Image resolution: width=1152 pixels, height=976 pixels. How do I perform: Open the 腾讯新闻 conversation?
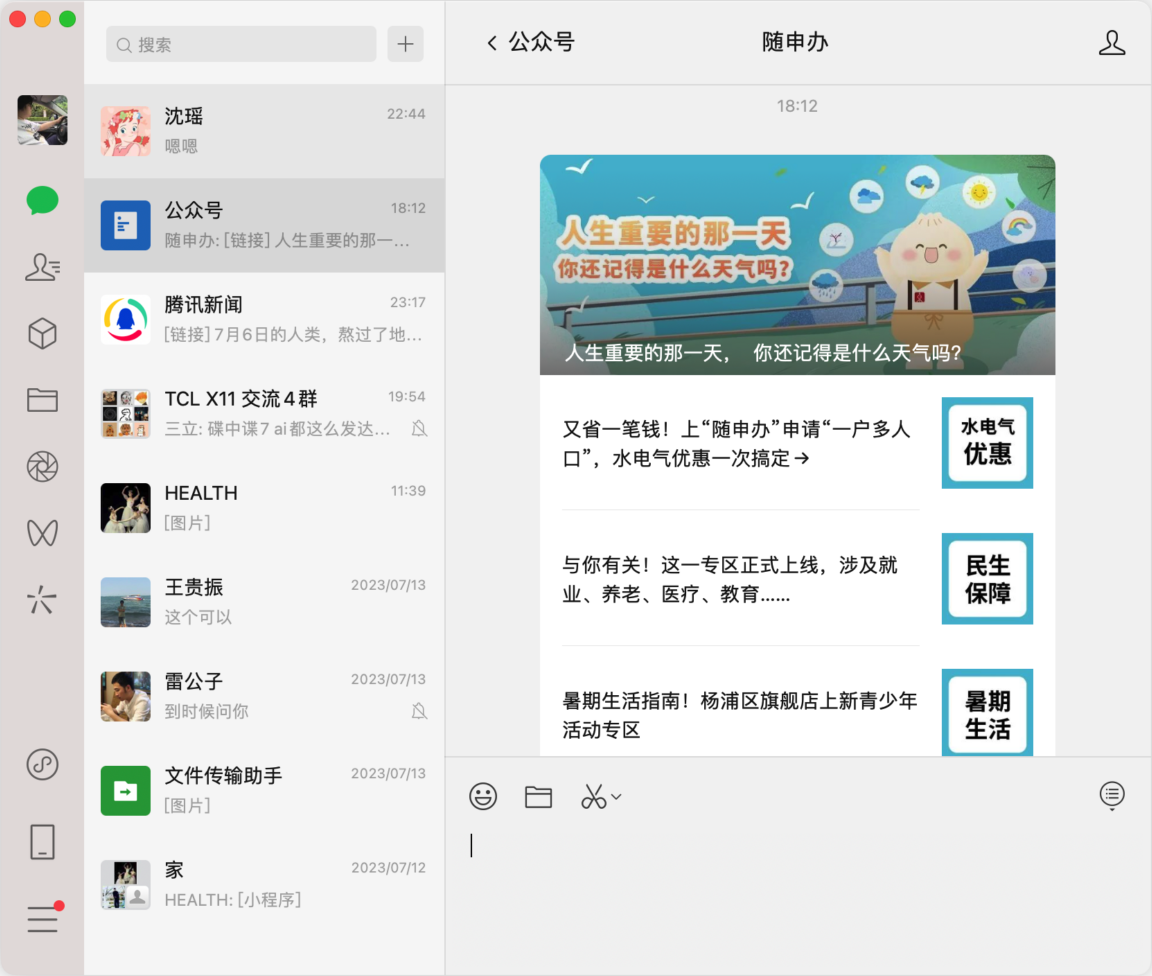[x=264, y=319]
